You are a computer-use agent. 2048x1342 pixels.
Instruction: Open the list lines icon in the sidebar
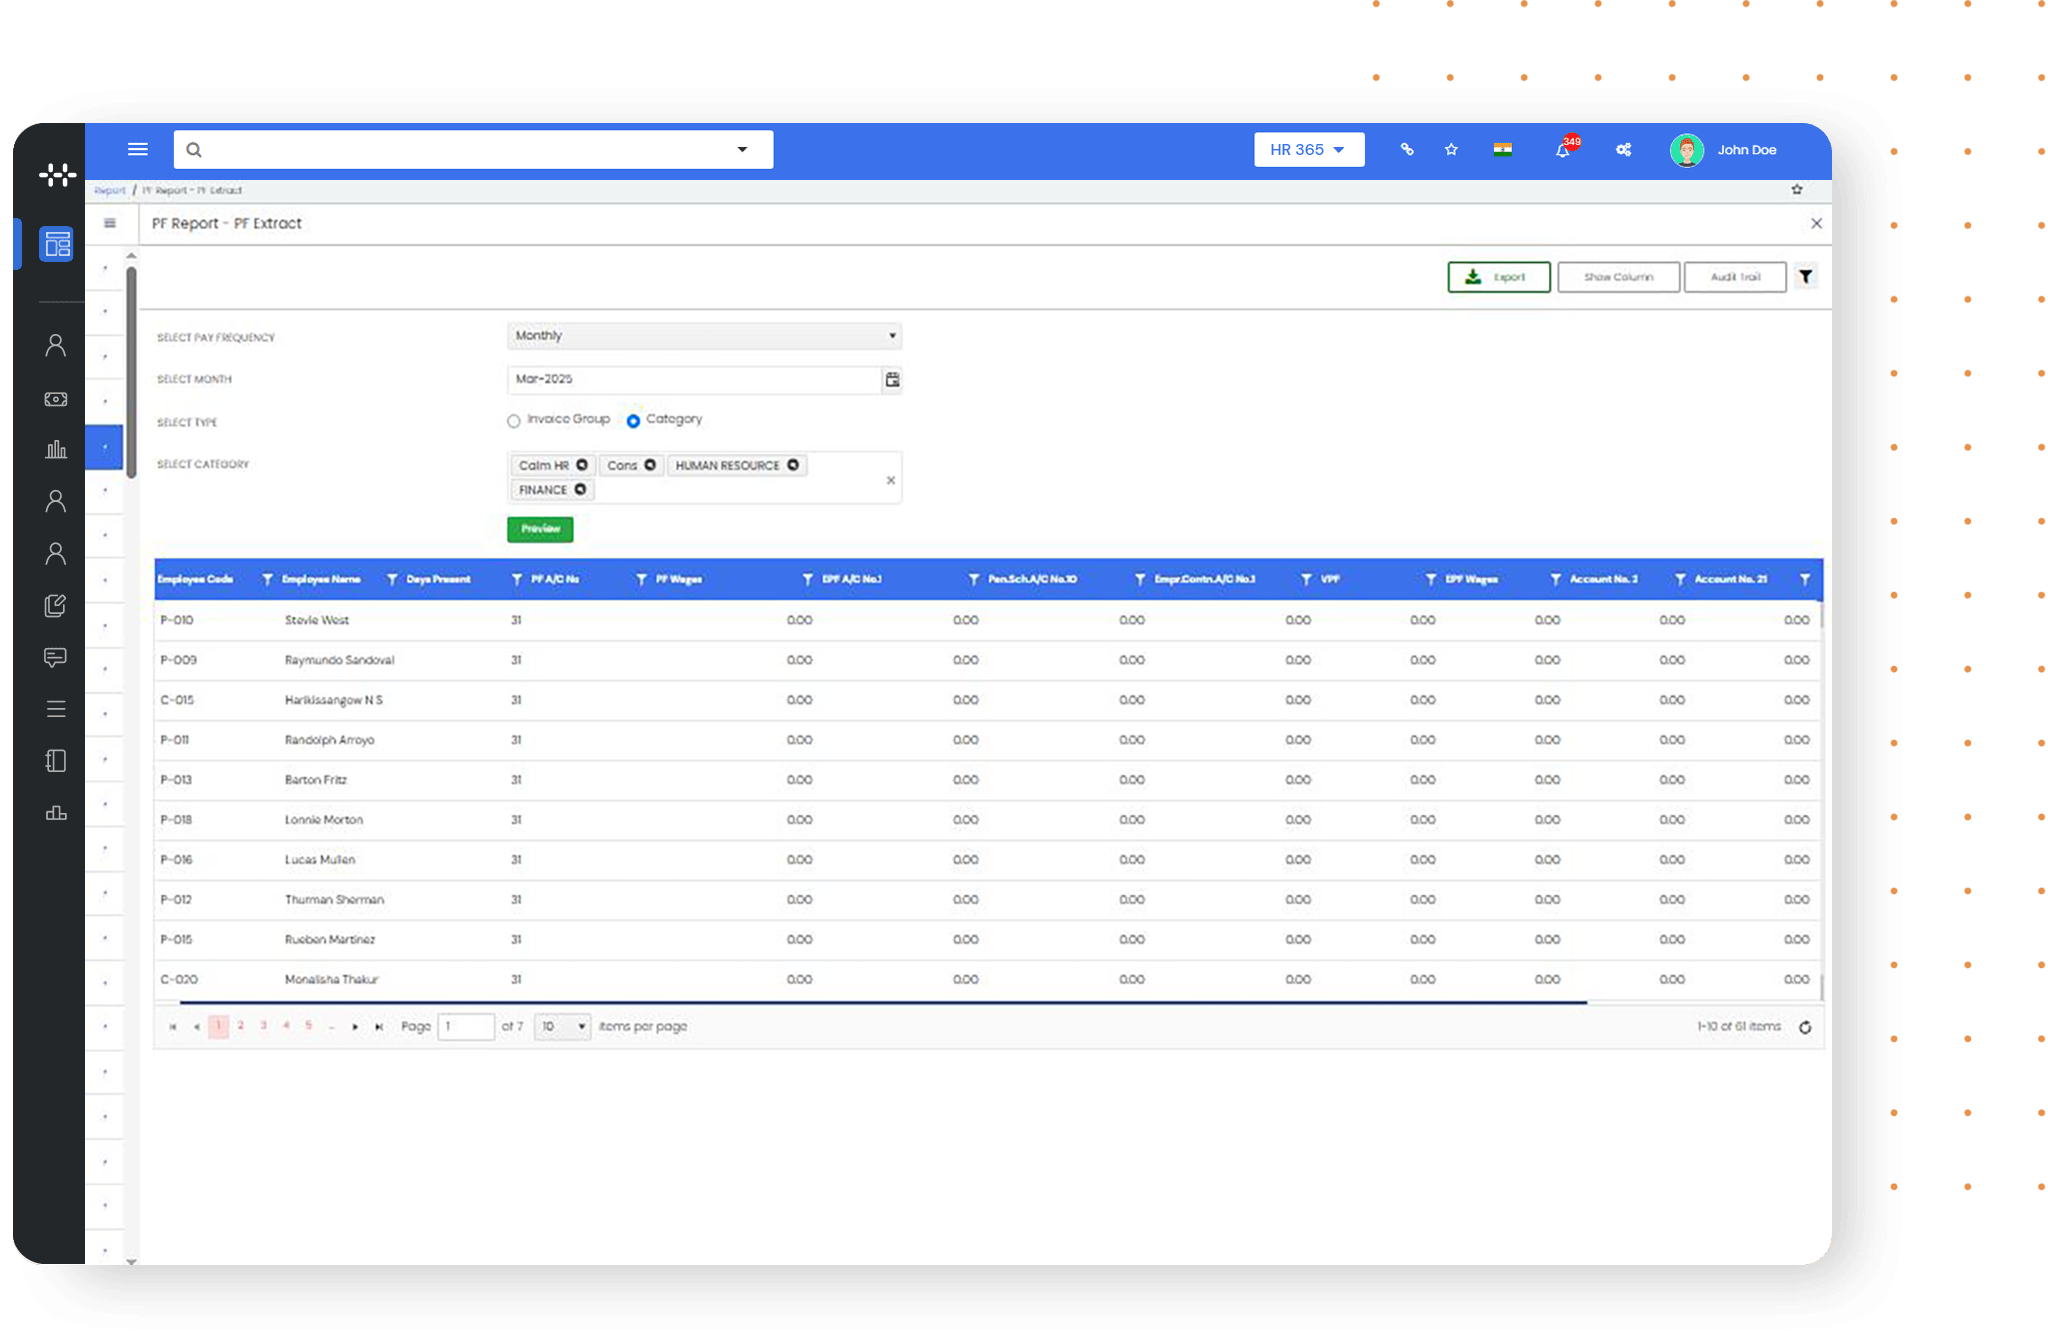pyautogui.click(x=56, y=709)
